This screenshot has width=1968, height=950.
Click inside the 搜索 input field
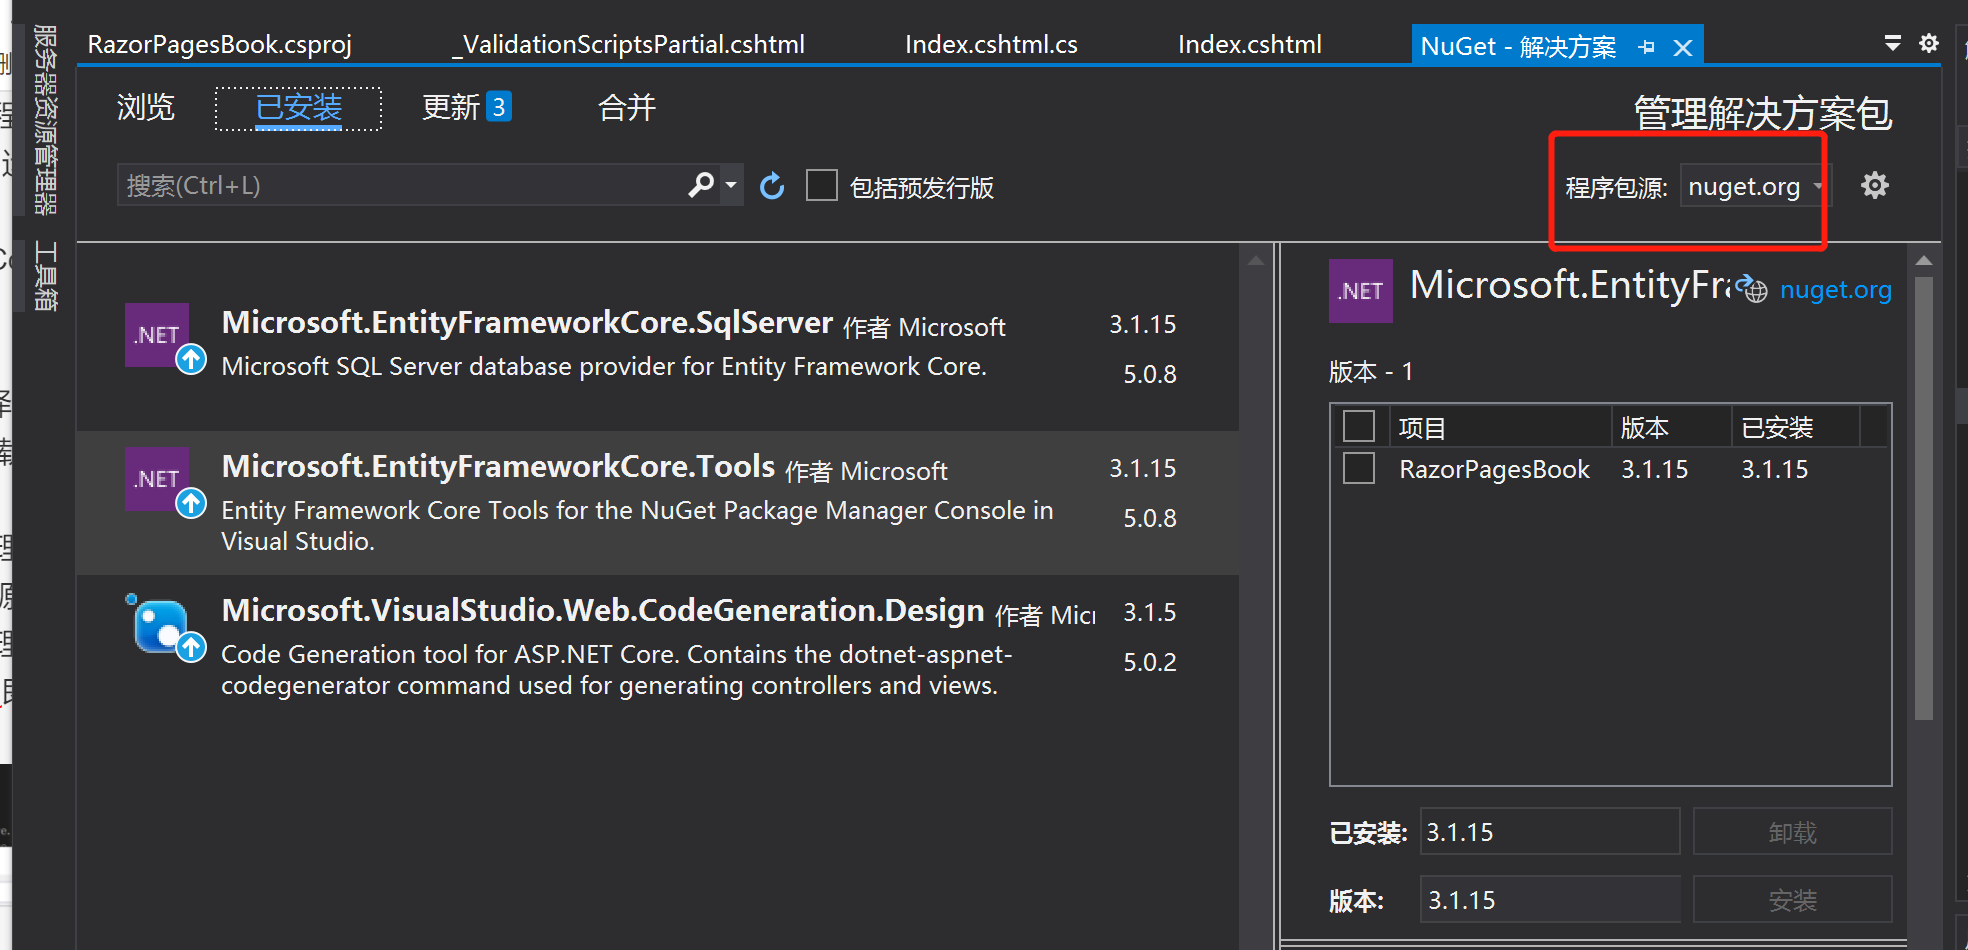click(x=400, y=185)
